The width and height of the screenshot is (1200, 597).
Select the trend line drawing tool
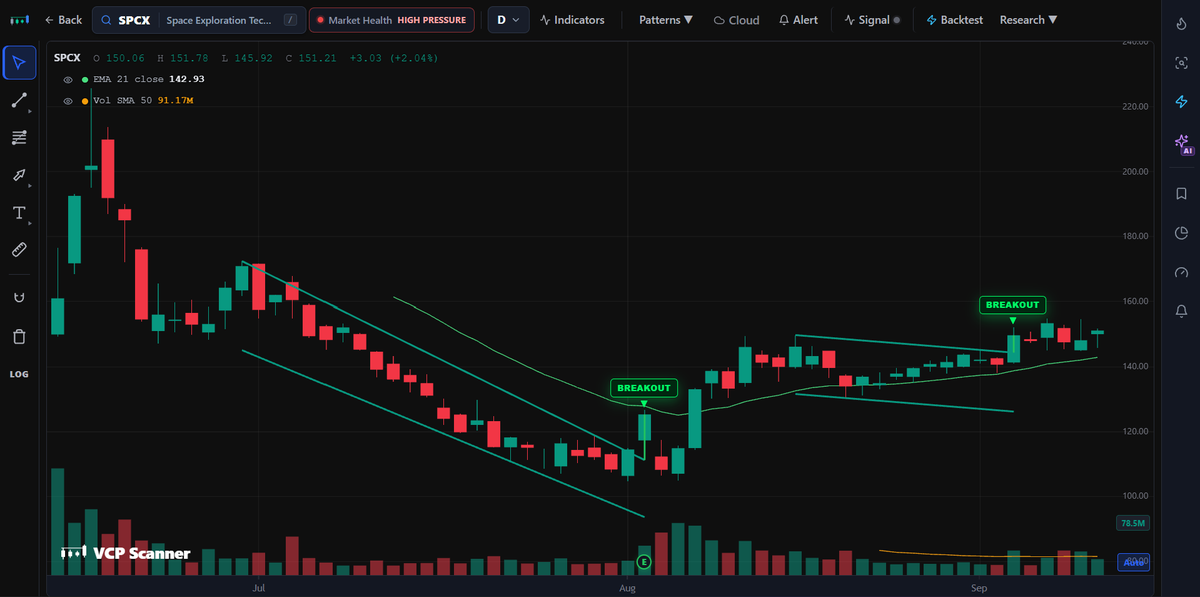tap(19, 100)
